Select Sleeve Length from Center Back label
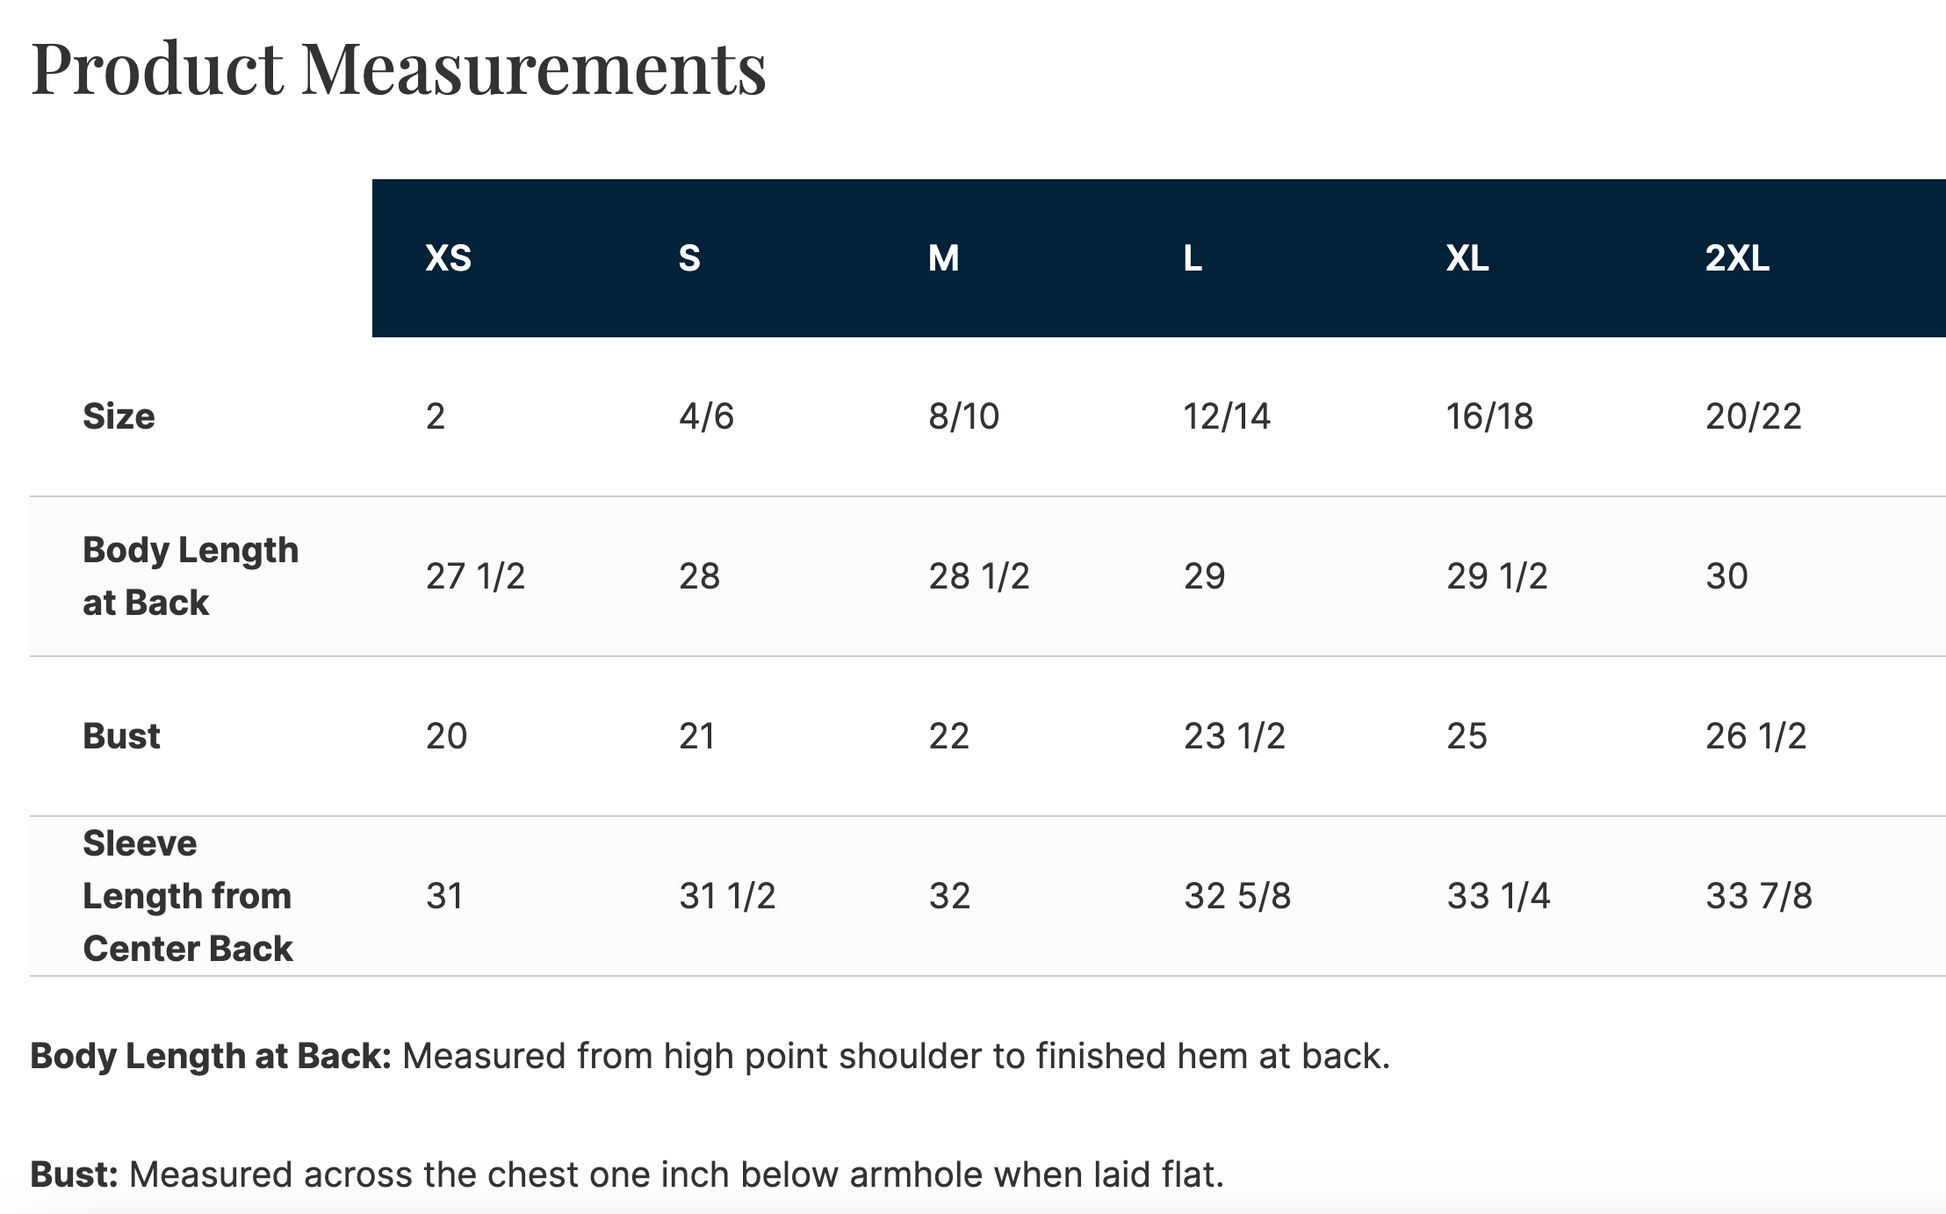 [187, 896]
